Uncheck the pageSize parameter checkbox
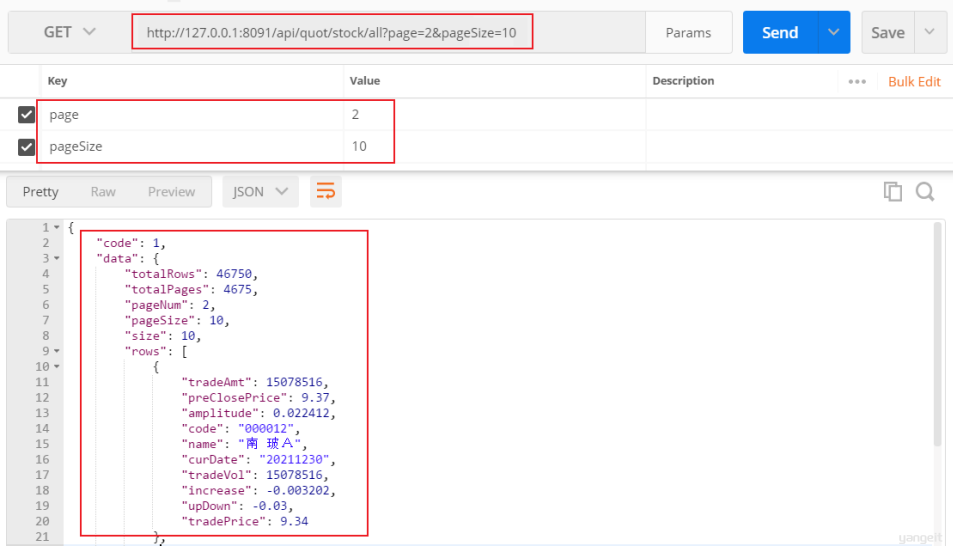Screen dimensions: 953x554 (26, 146)
